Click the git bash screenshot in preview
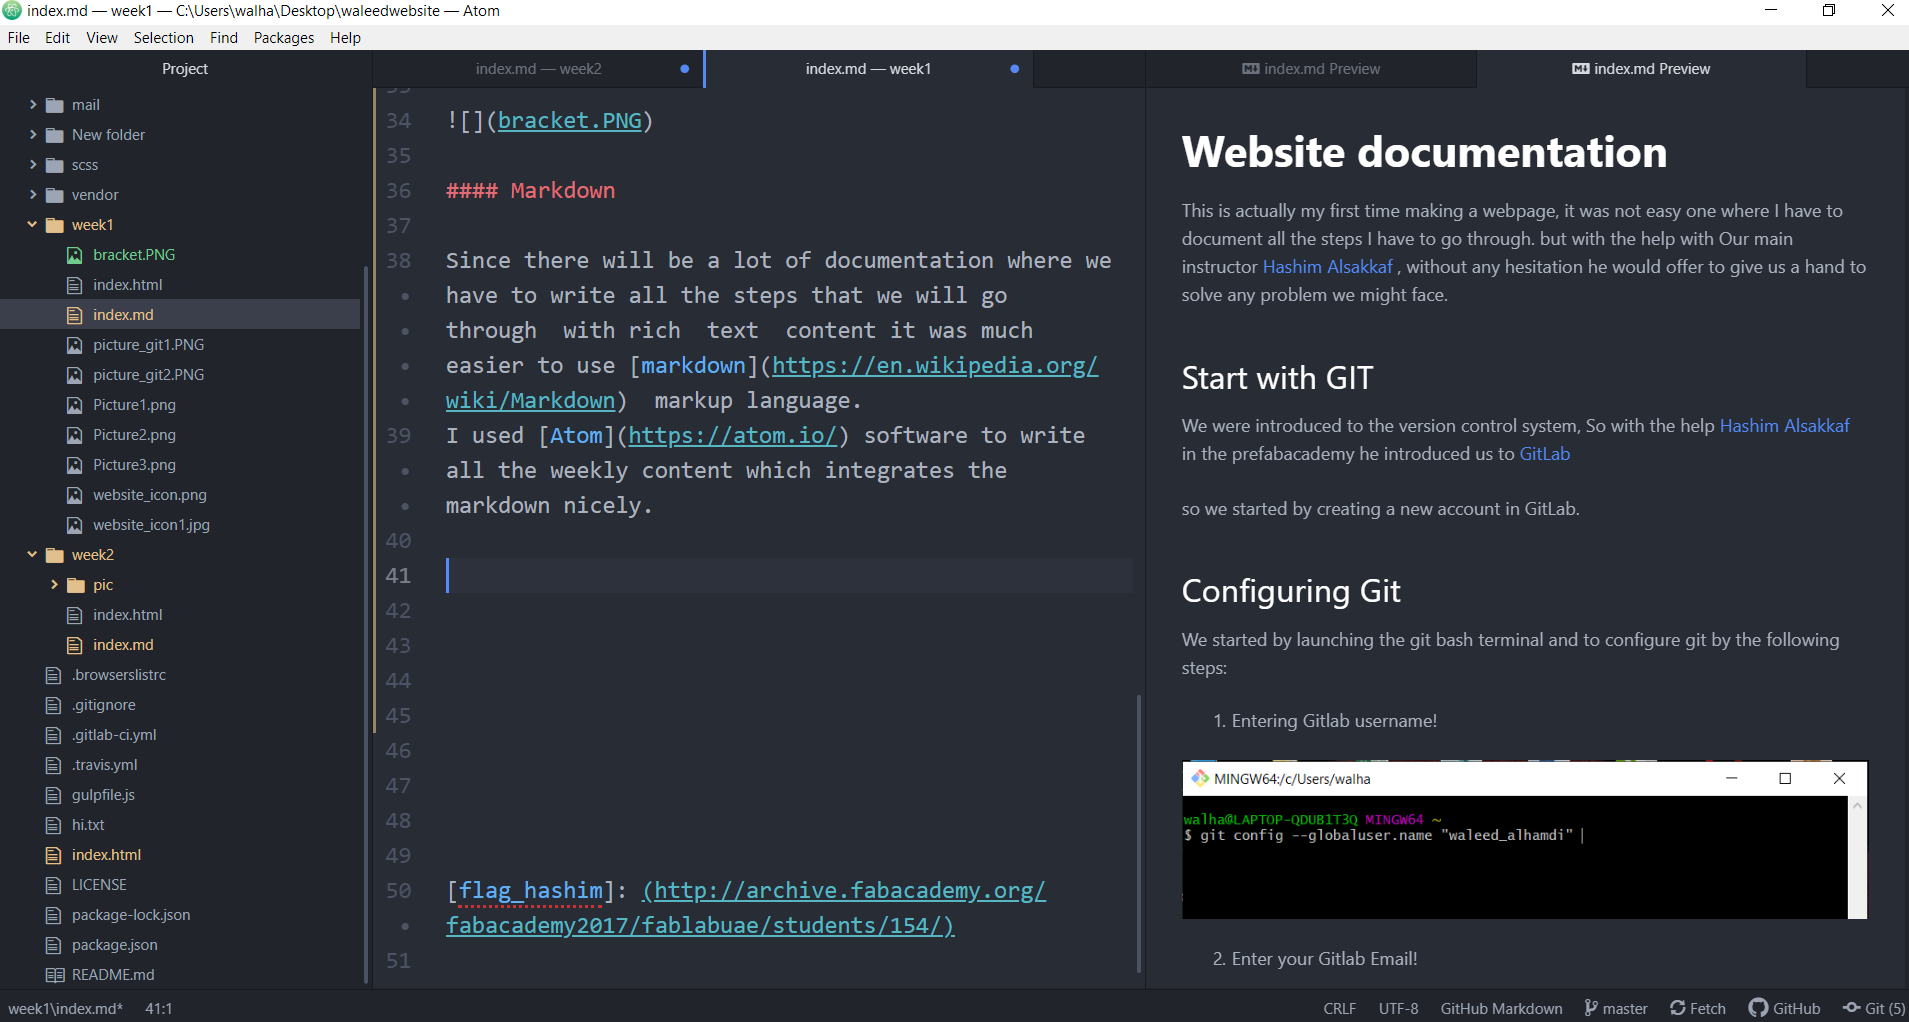 coord(1524,840)
